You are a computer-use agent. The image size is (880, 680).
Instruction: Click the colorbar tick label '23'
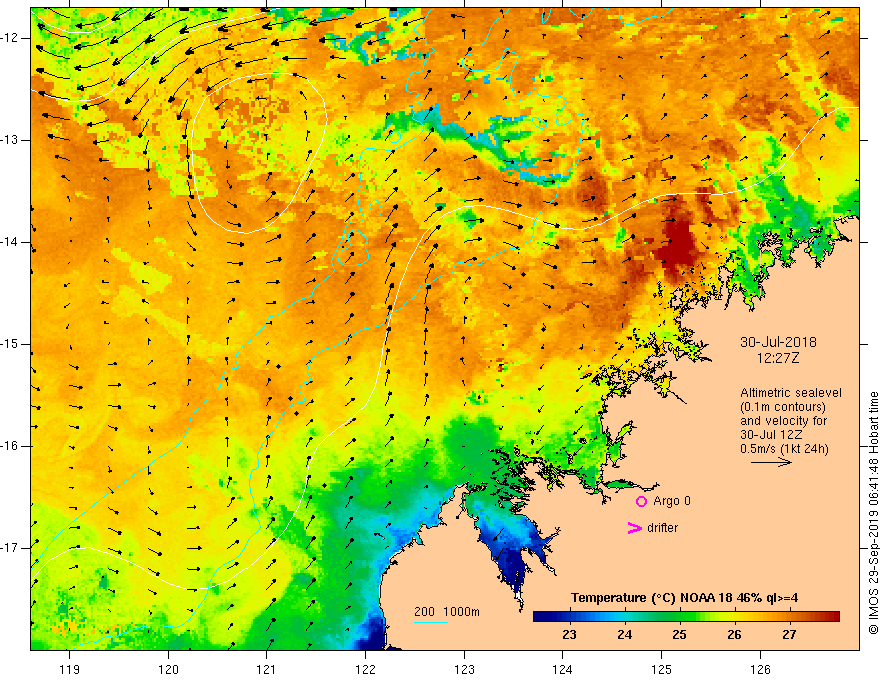(569, 635)
